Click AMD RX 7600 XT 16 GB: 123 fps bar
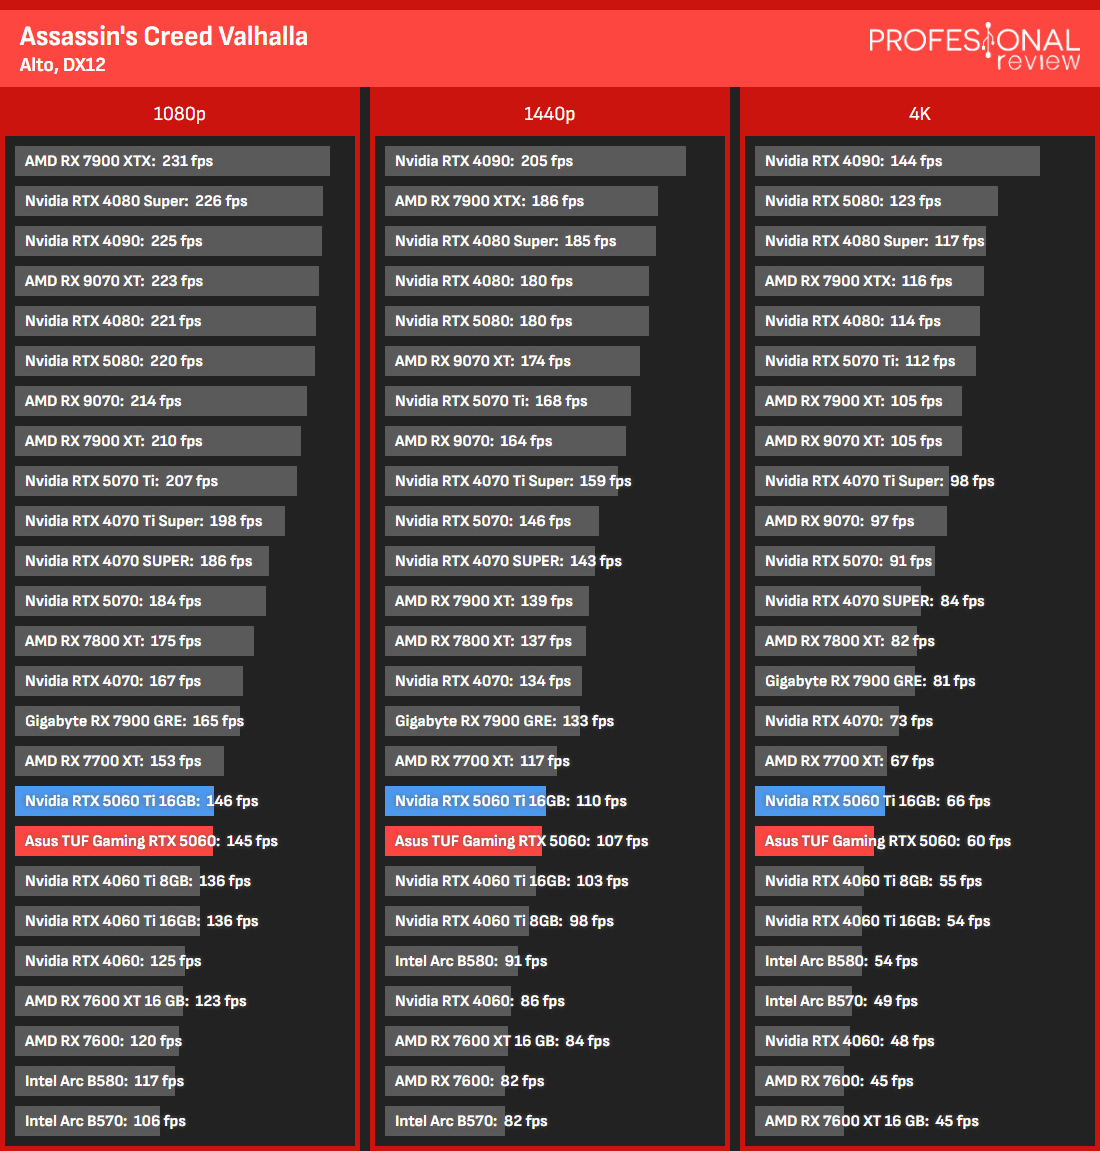The image size is (1100, 1151). tap(98, 1001)
